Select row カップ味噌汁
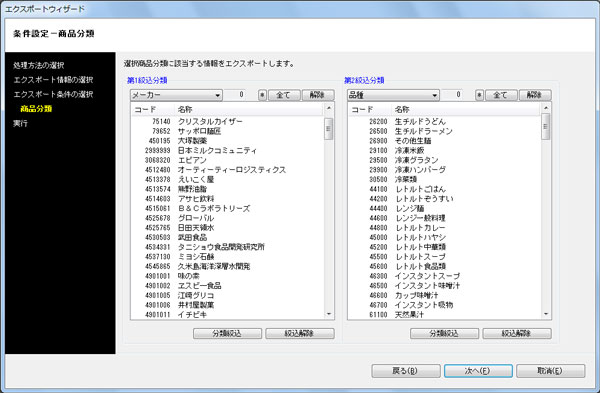The image size is (600, 393). [x=445, y=295]
